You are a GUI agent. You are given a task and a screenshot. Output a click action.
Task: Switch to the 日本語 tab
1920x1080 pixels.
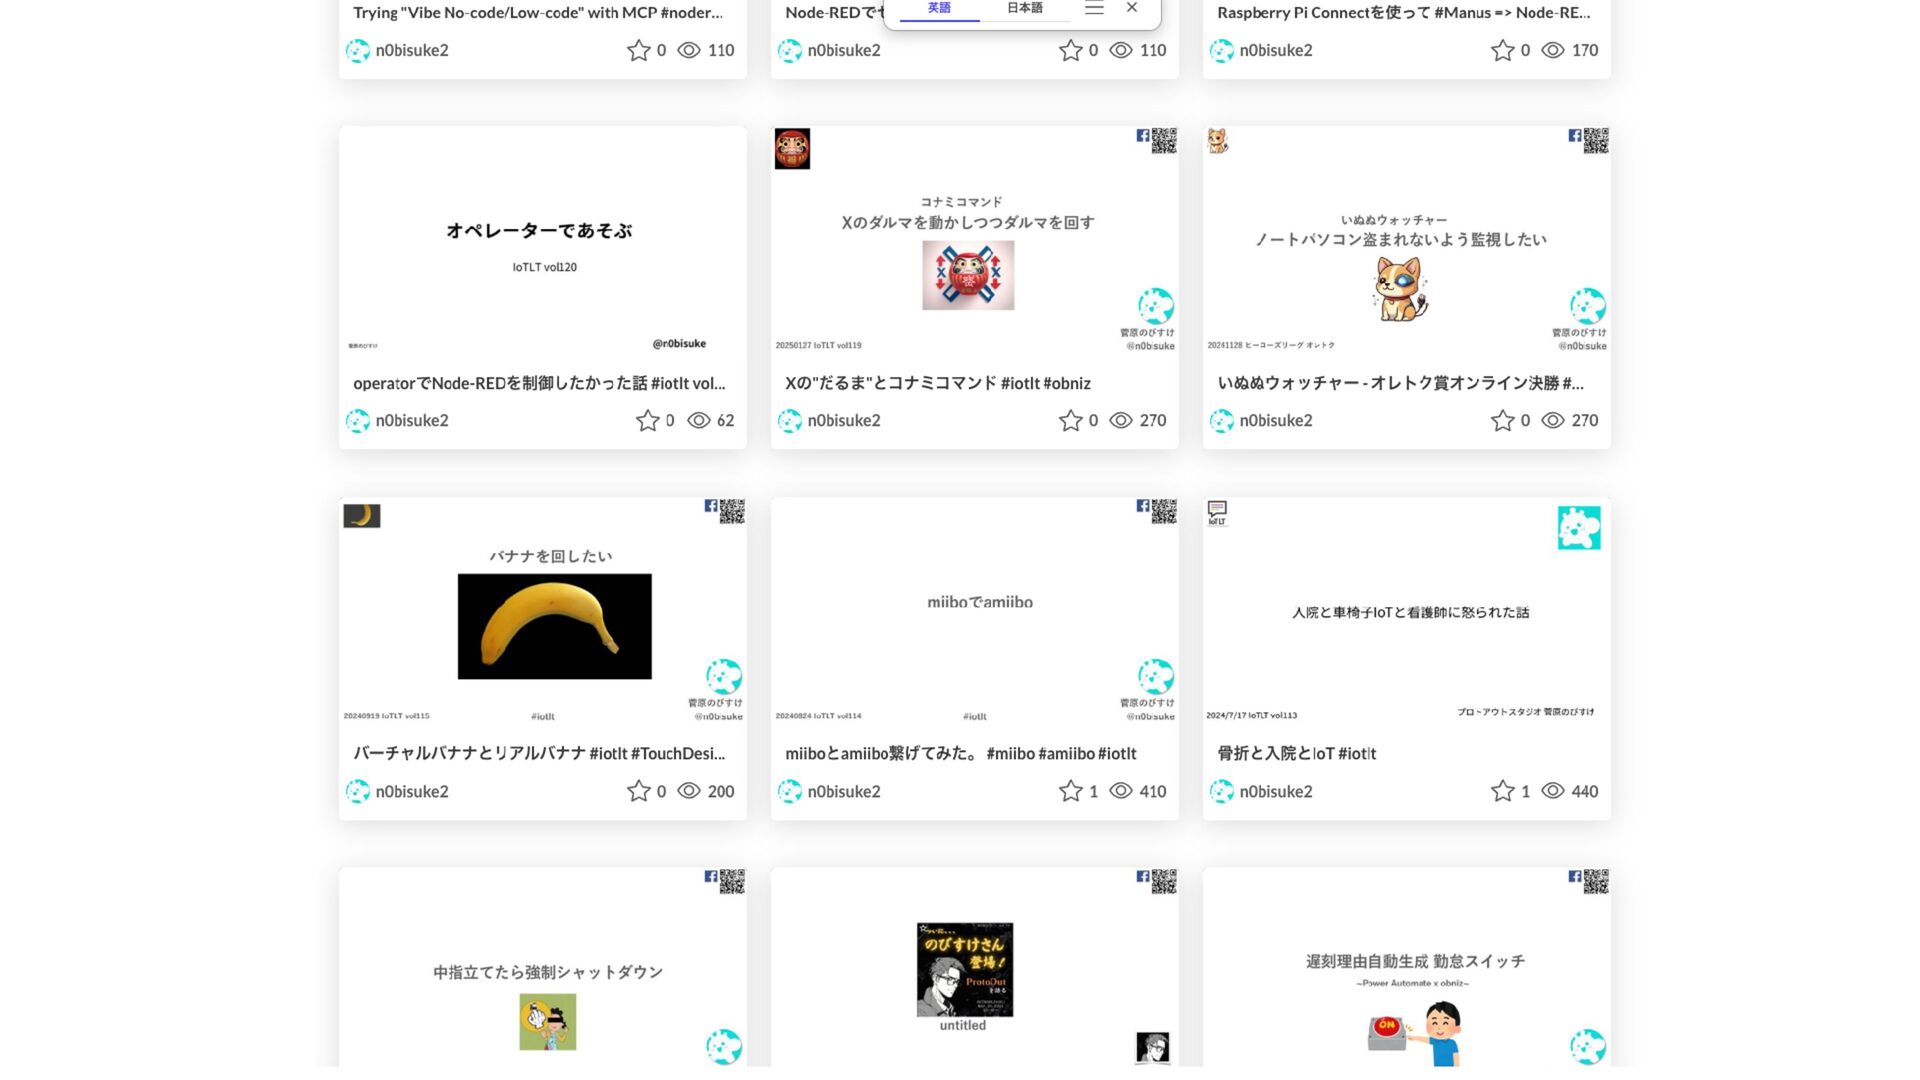point(1024,8)
